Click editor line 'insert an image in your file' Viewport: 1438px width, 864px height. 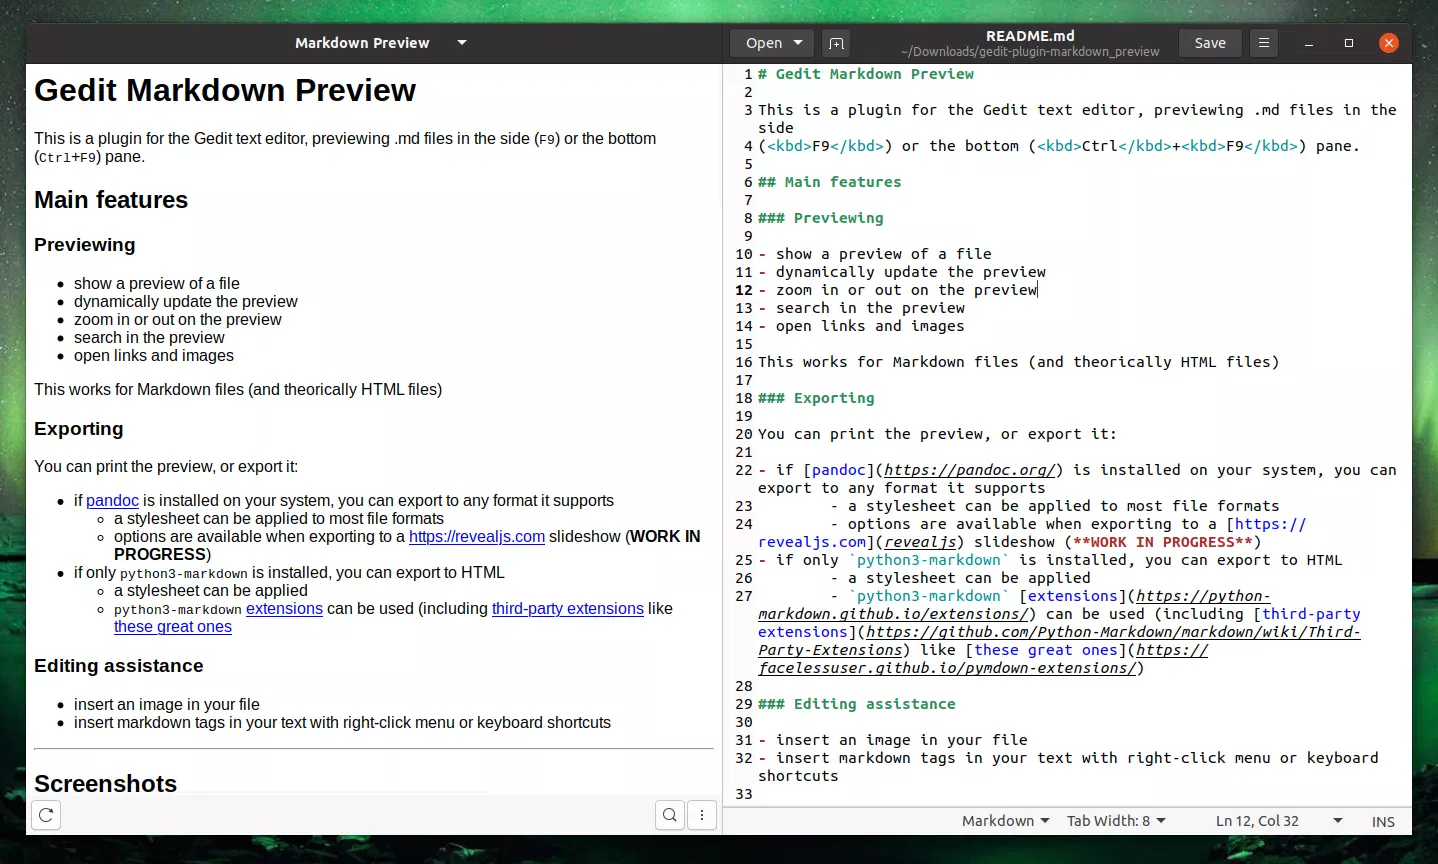(902, 740)
